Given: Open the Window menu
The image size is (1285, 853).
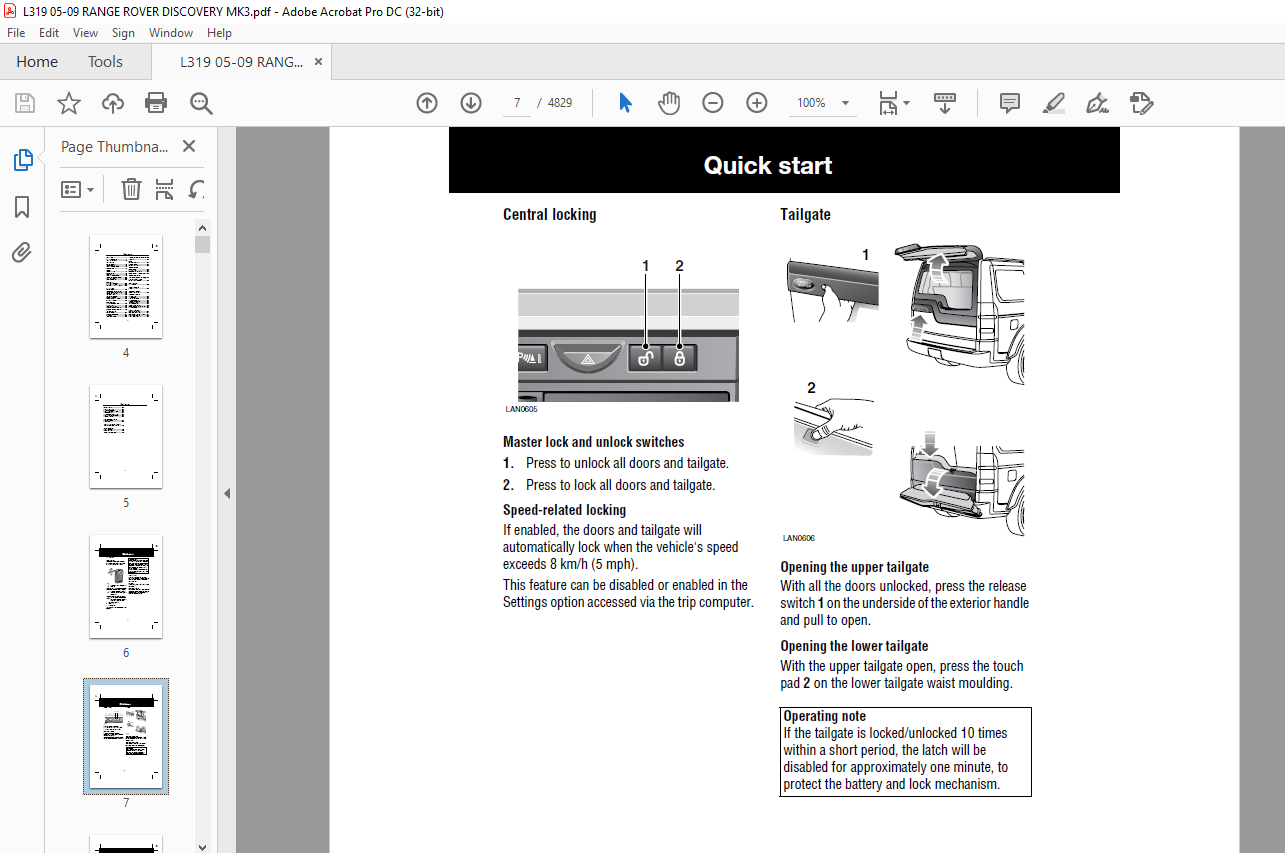Looking at the screenshot, I should pyautogui.click(x=171, y=32).
